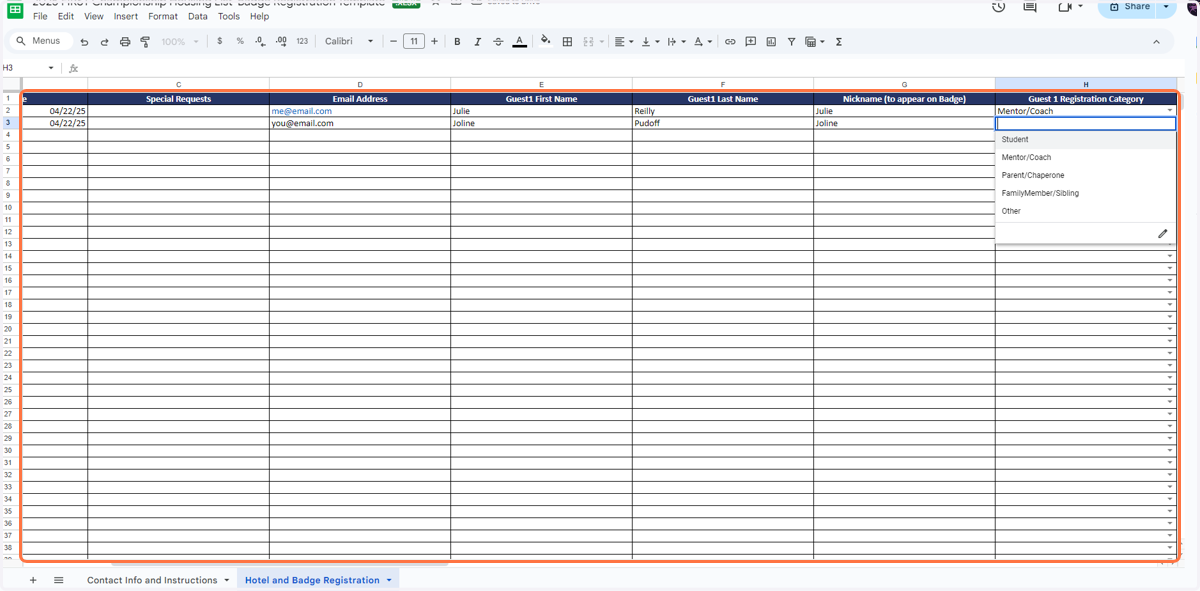1200x591 pixels.
Task: Click the Functions sigma icon
Action: click(838, 42)
